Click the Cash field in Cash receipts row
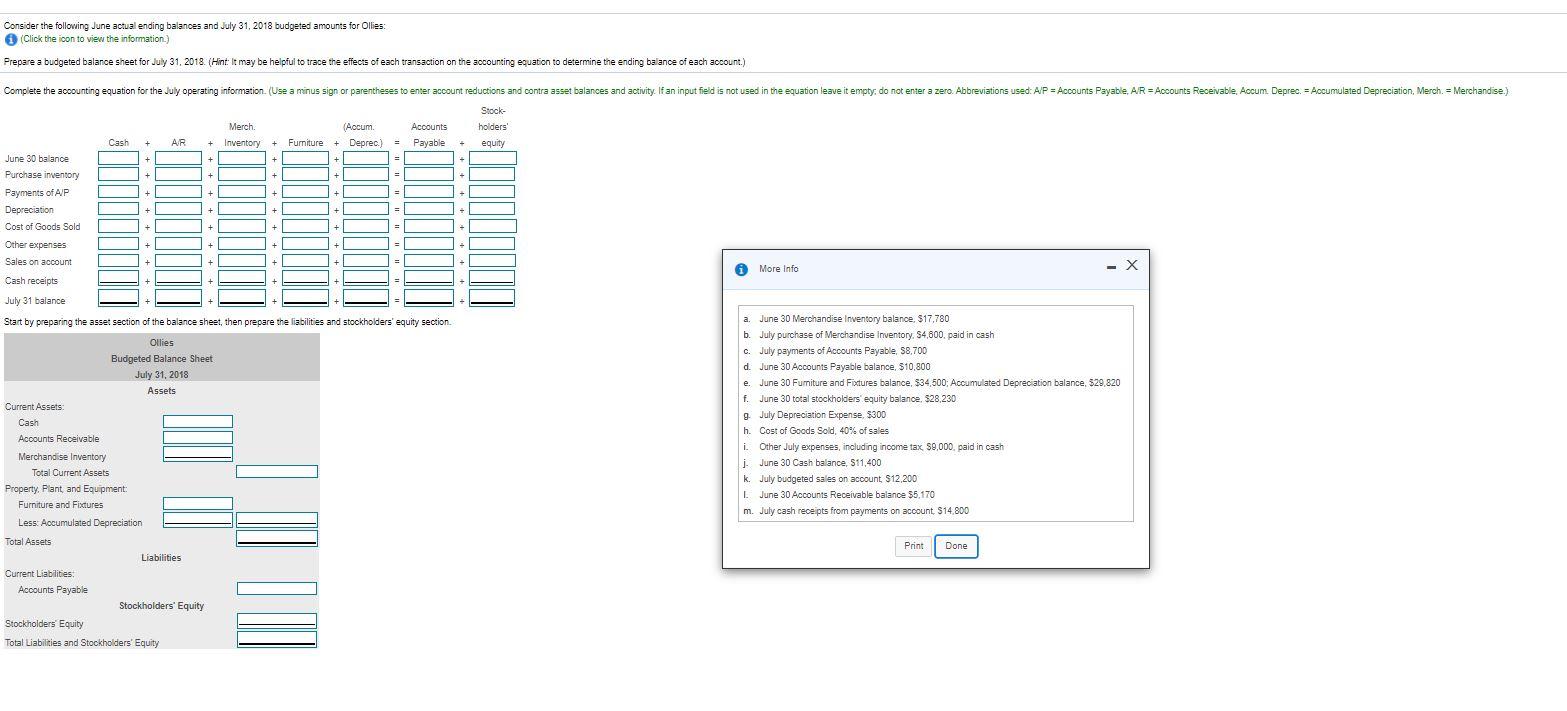Viewport: 1567px width, 711px height. [x=118, y=278]
